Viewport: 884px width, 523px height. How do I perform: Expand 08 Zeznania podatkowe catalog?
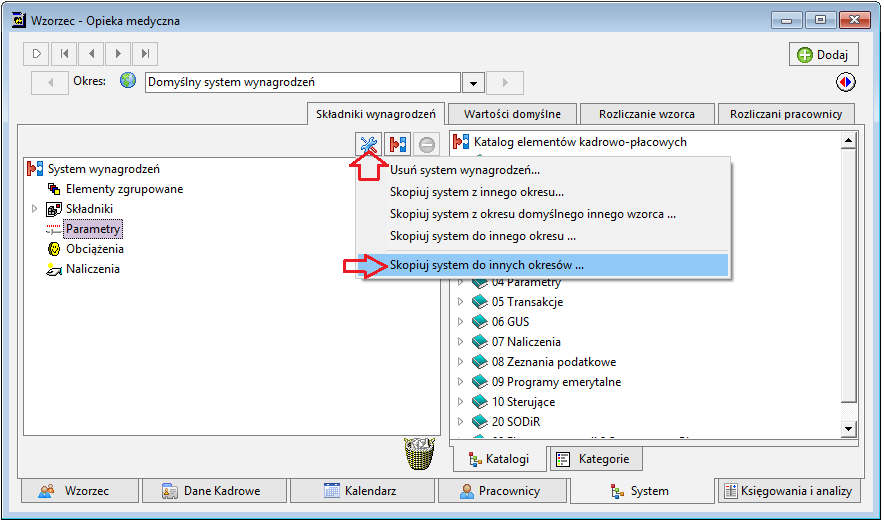point(461,362)
